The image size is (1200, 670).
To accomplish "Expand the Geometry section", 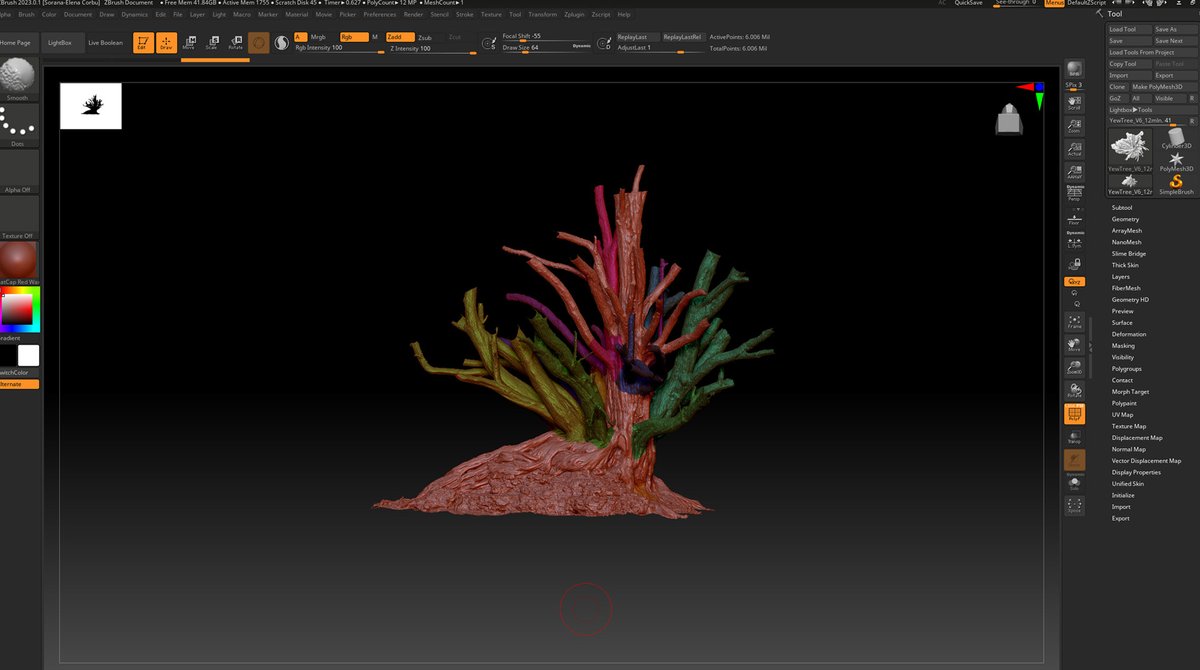I will click(x=1125, y=219).
